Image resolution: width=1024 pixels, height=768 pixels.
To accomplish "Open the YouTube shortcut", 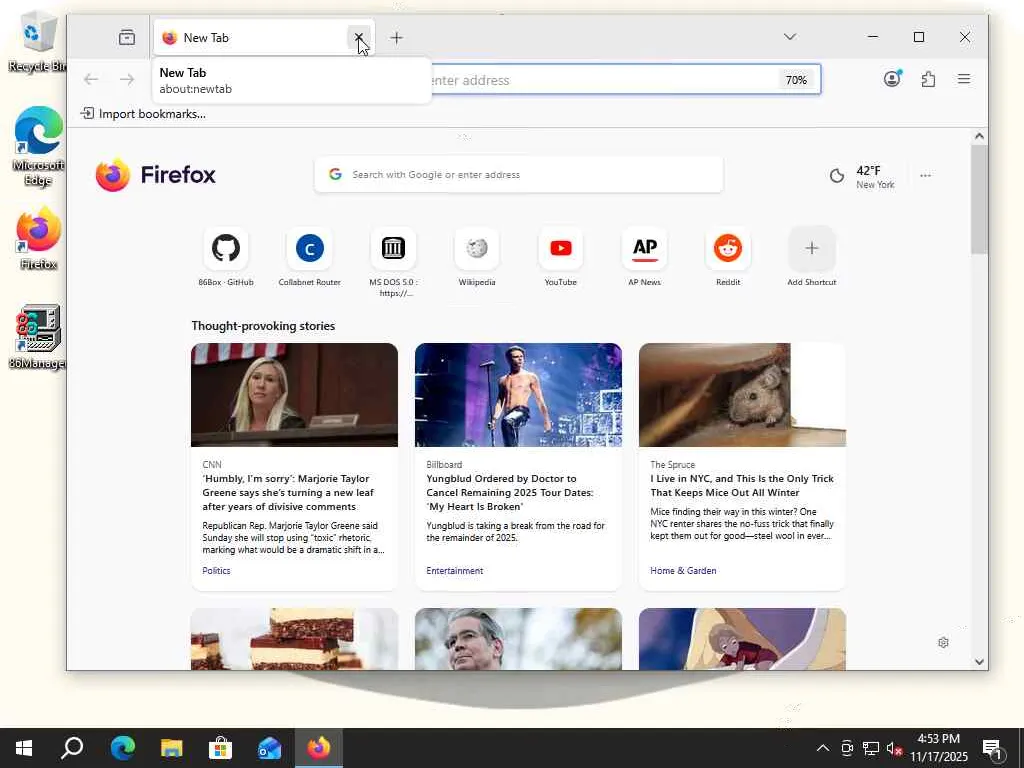I will tap(560, 256).
